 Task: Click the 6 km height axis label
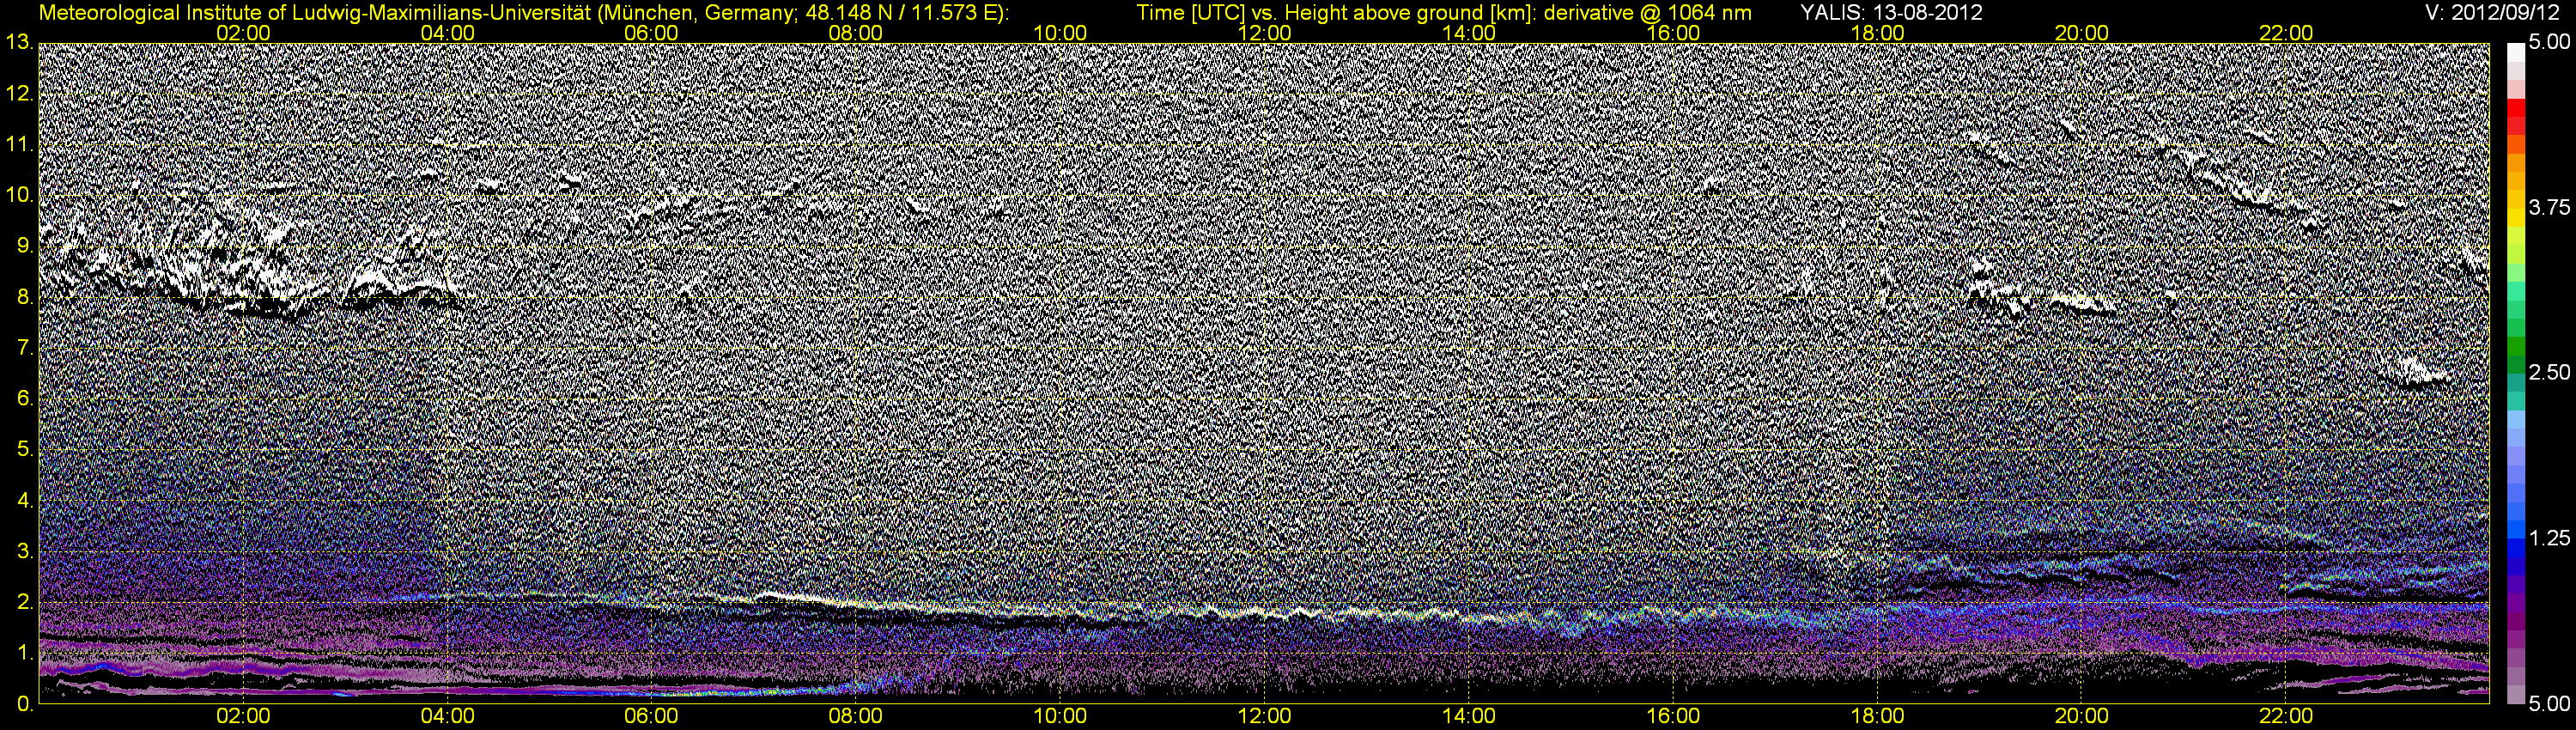pos(24,399)
